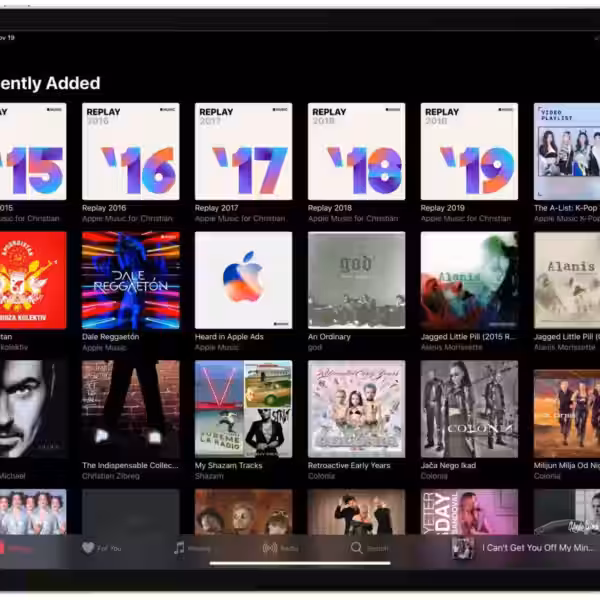This screenshot has width=600, height=600.
Task: Select the An Ordinary album cover by god
Action: pyautogui.click(x=356, y=280)
